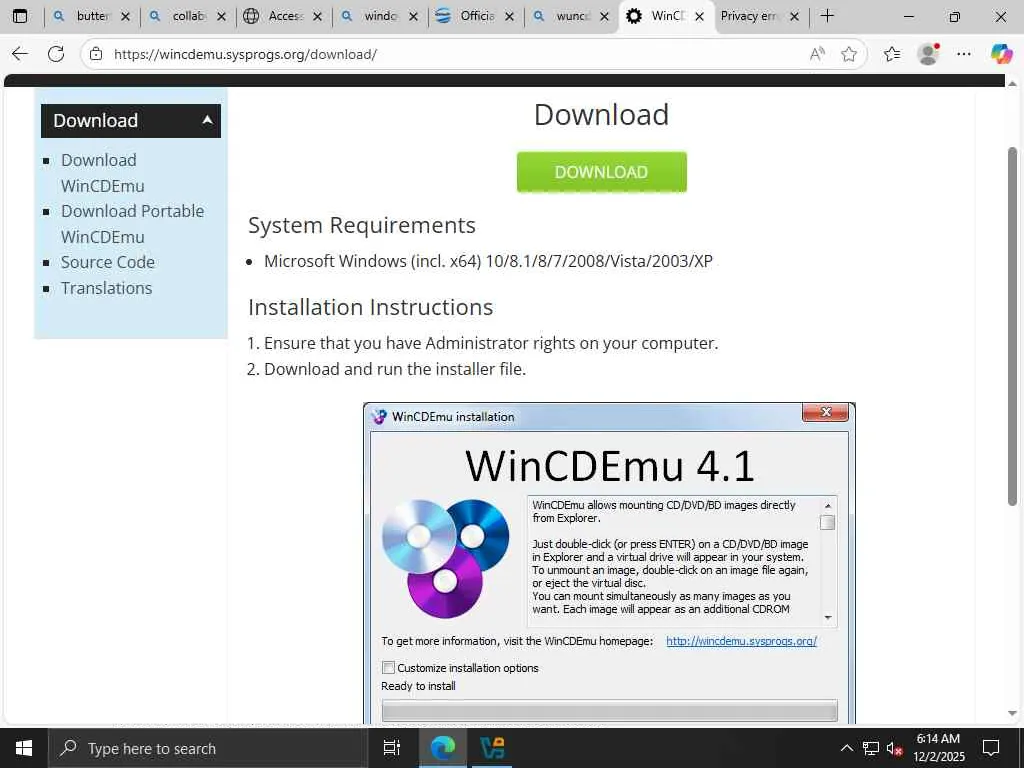Viewport: 1024px width, 768px height.
Task: Click the taskbar app next to Edge
Action: pos(492,748)
